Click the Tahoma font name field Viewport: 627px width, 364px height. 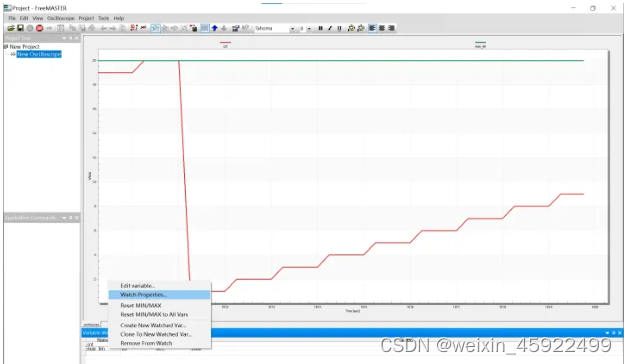click(271, 28)
